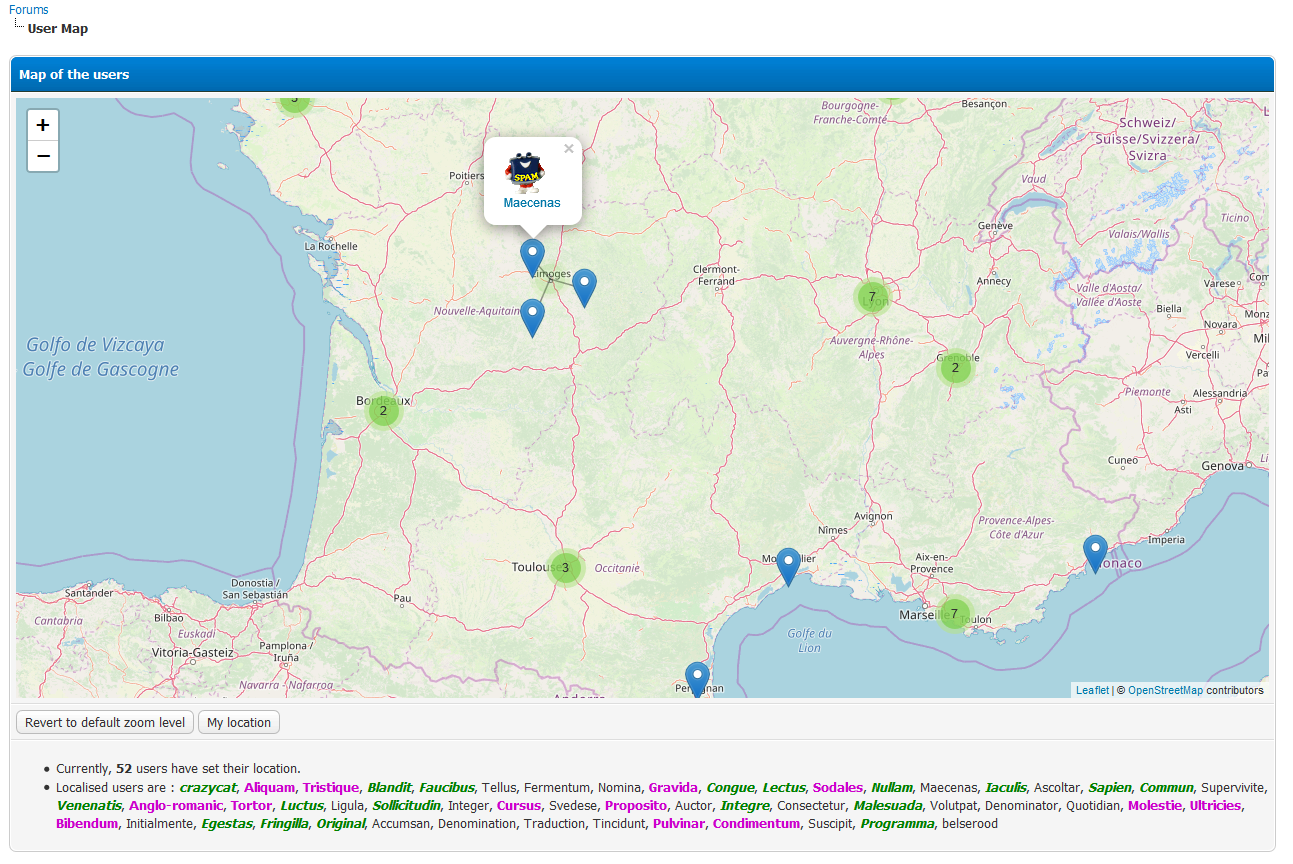Open user crazycat in the localised list
The width and height of the screenshot is (1293, 864).
pyautogui.click(x=208, y=788)
